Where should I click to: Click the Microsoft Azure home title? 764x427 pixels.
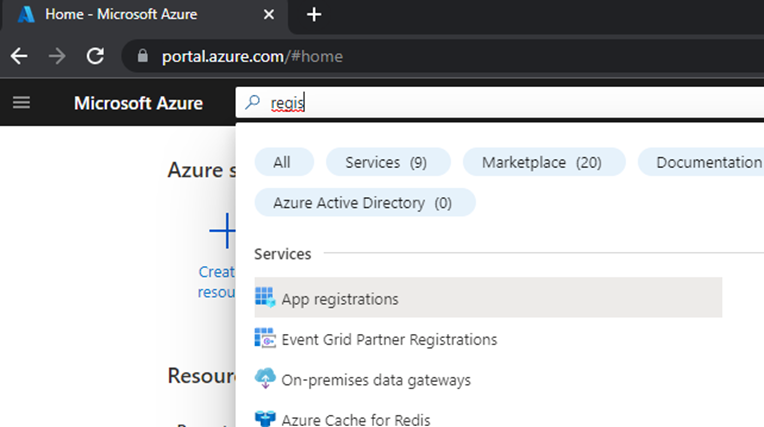pyautogui.click(x=138, y=103)
